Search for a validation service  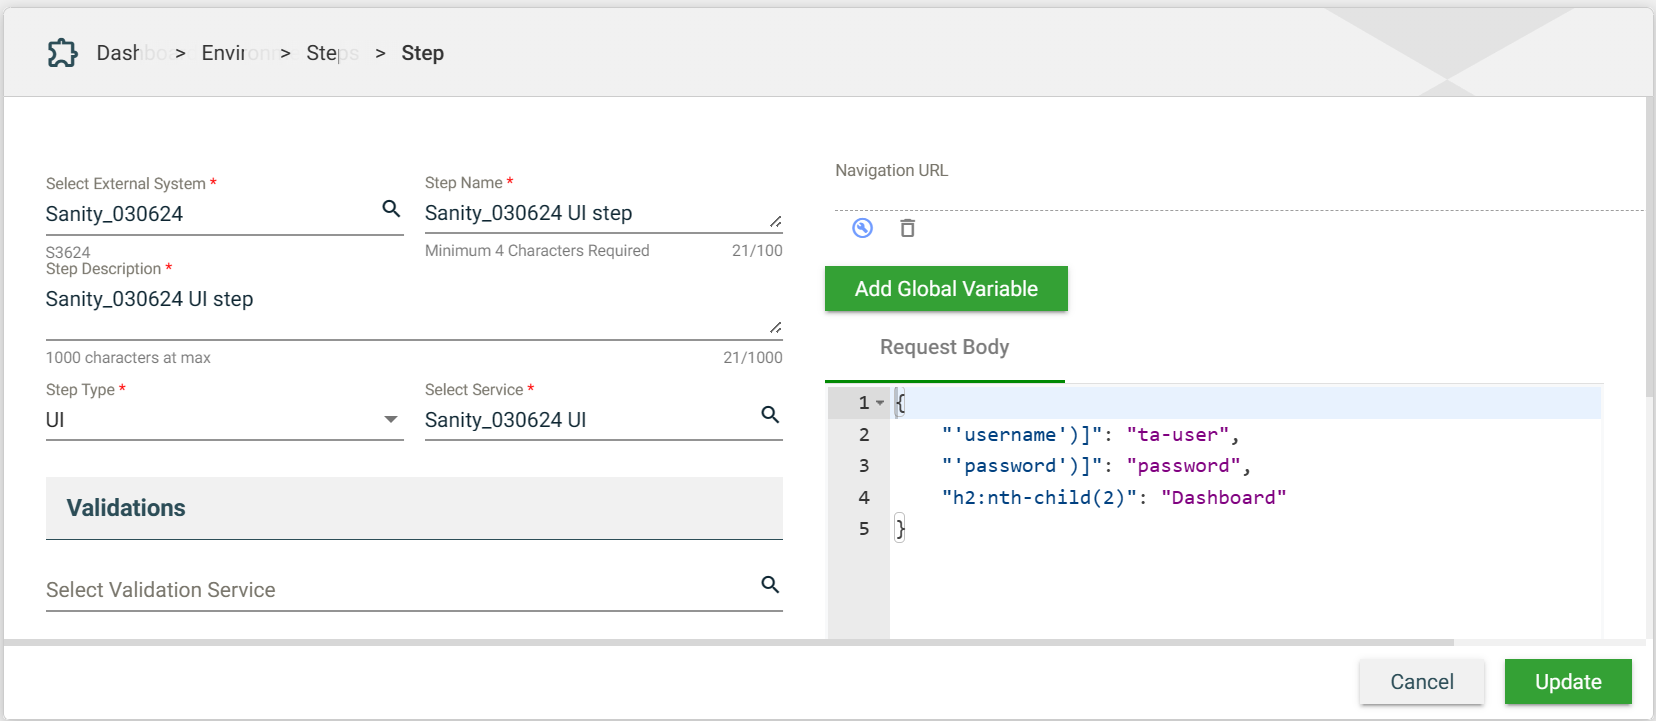(x=770, y=585)
